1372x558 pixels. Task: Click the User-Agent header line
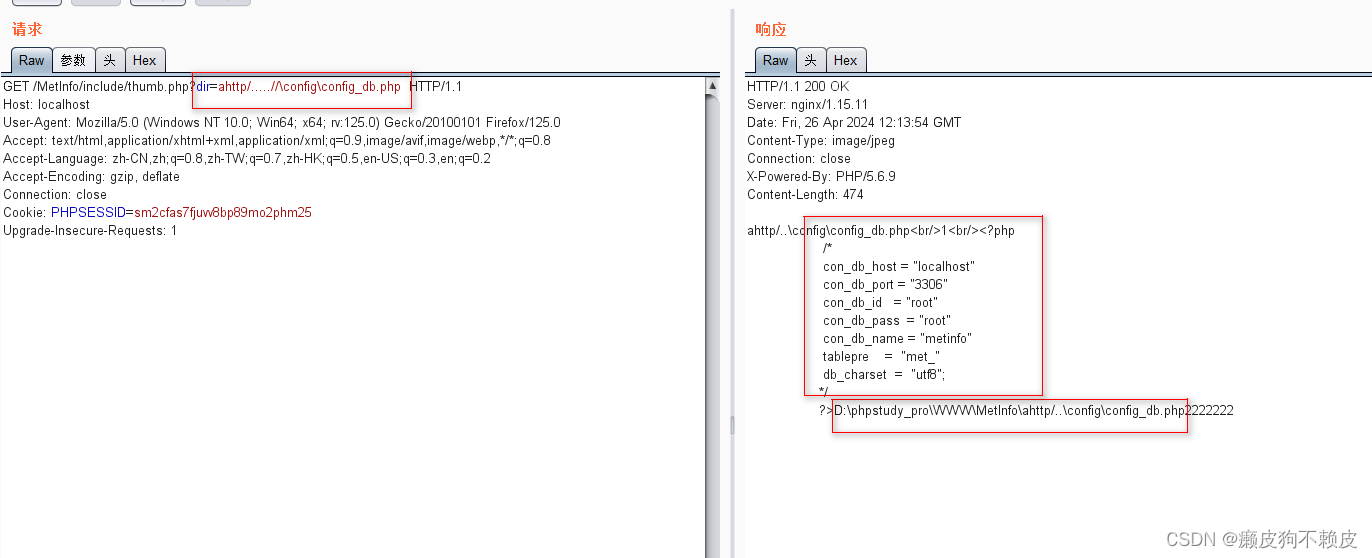tap(282, 123)
